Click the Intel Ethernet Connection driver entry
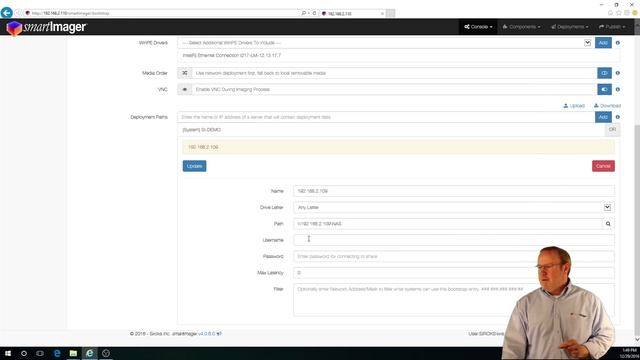 [x=232, y=56]
